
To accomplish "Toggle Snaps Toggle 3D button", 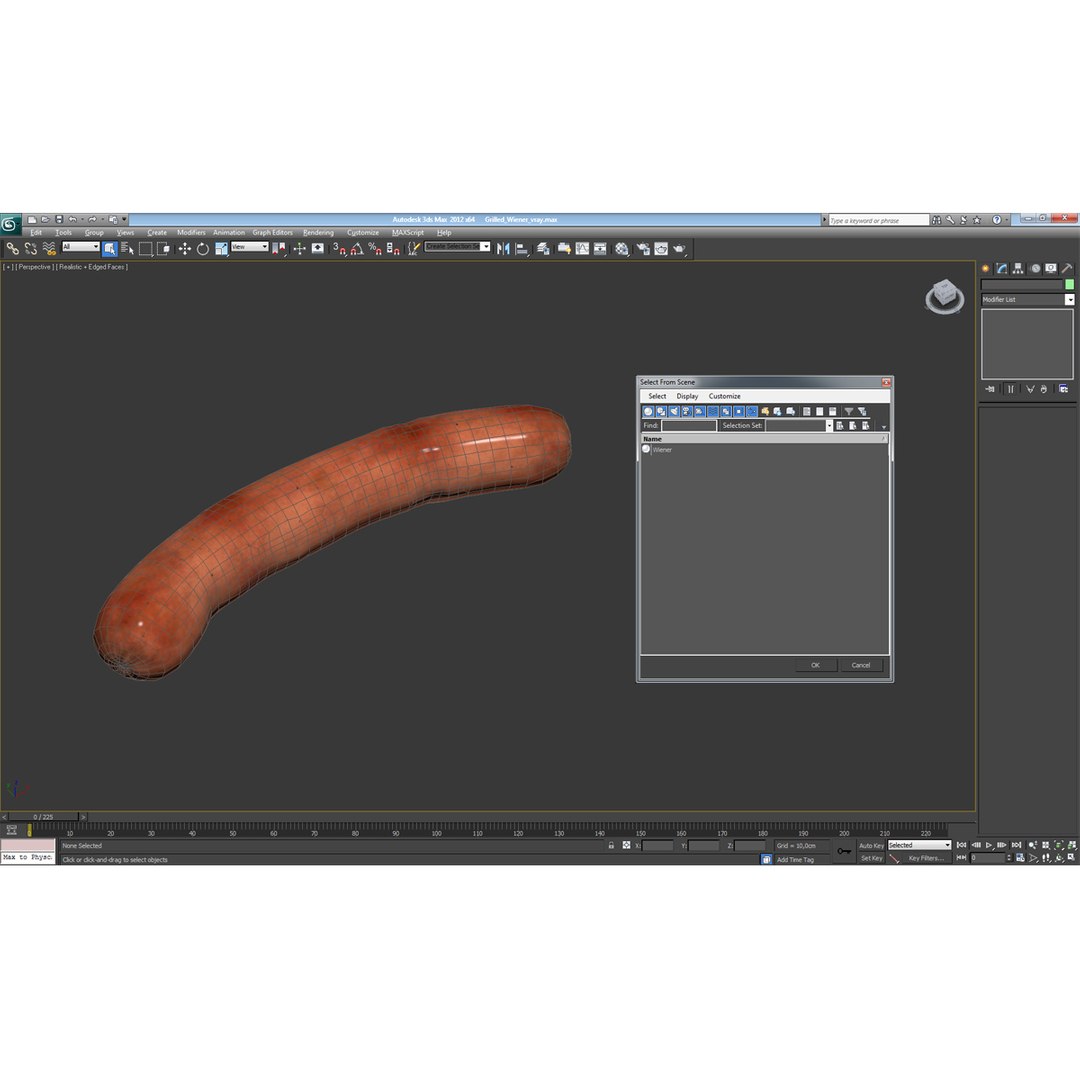I will [339, 249].
